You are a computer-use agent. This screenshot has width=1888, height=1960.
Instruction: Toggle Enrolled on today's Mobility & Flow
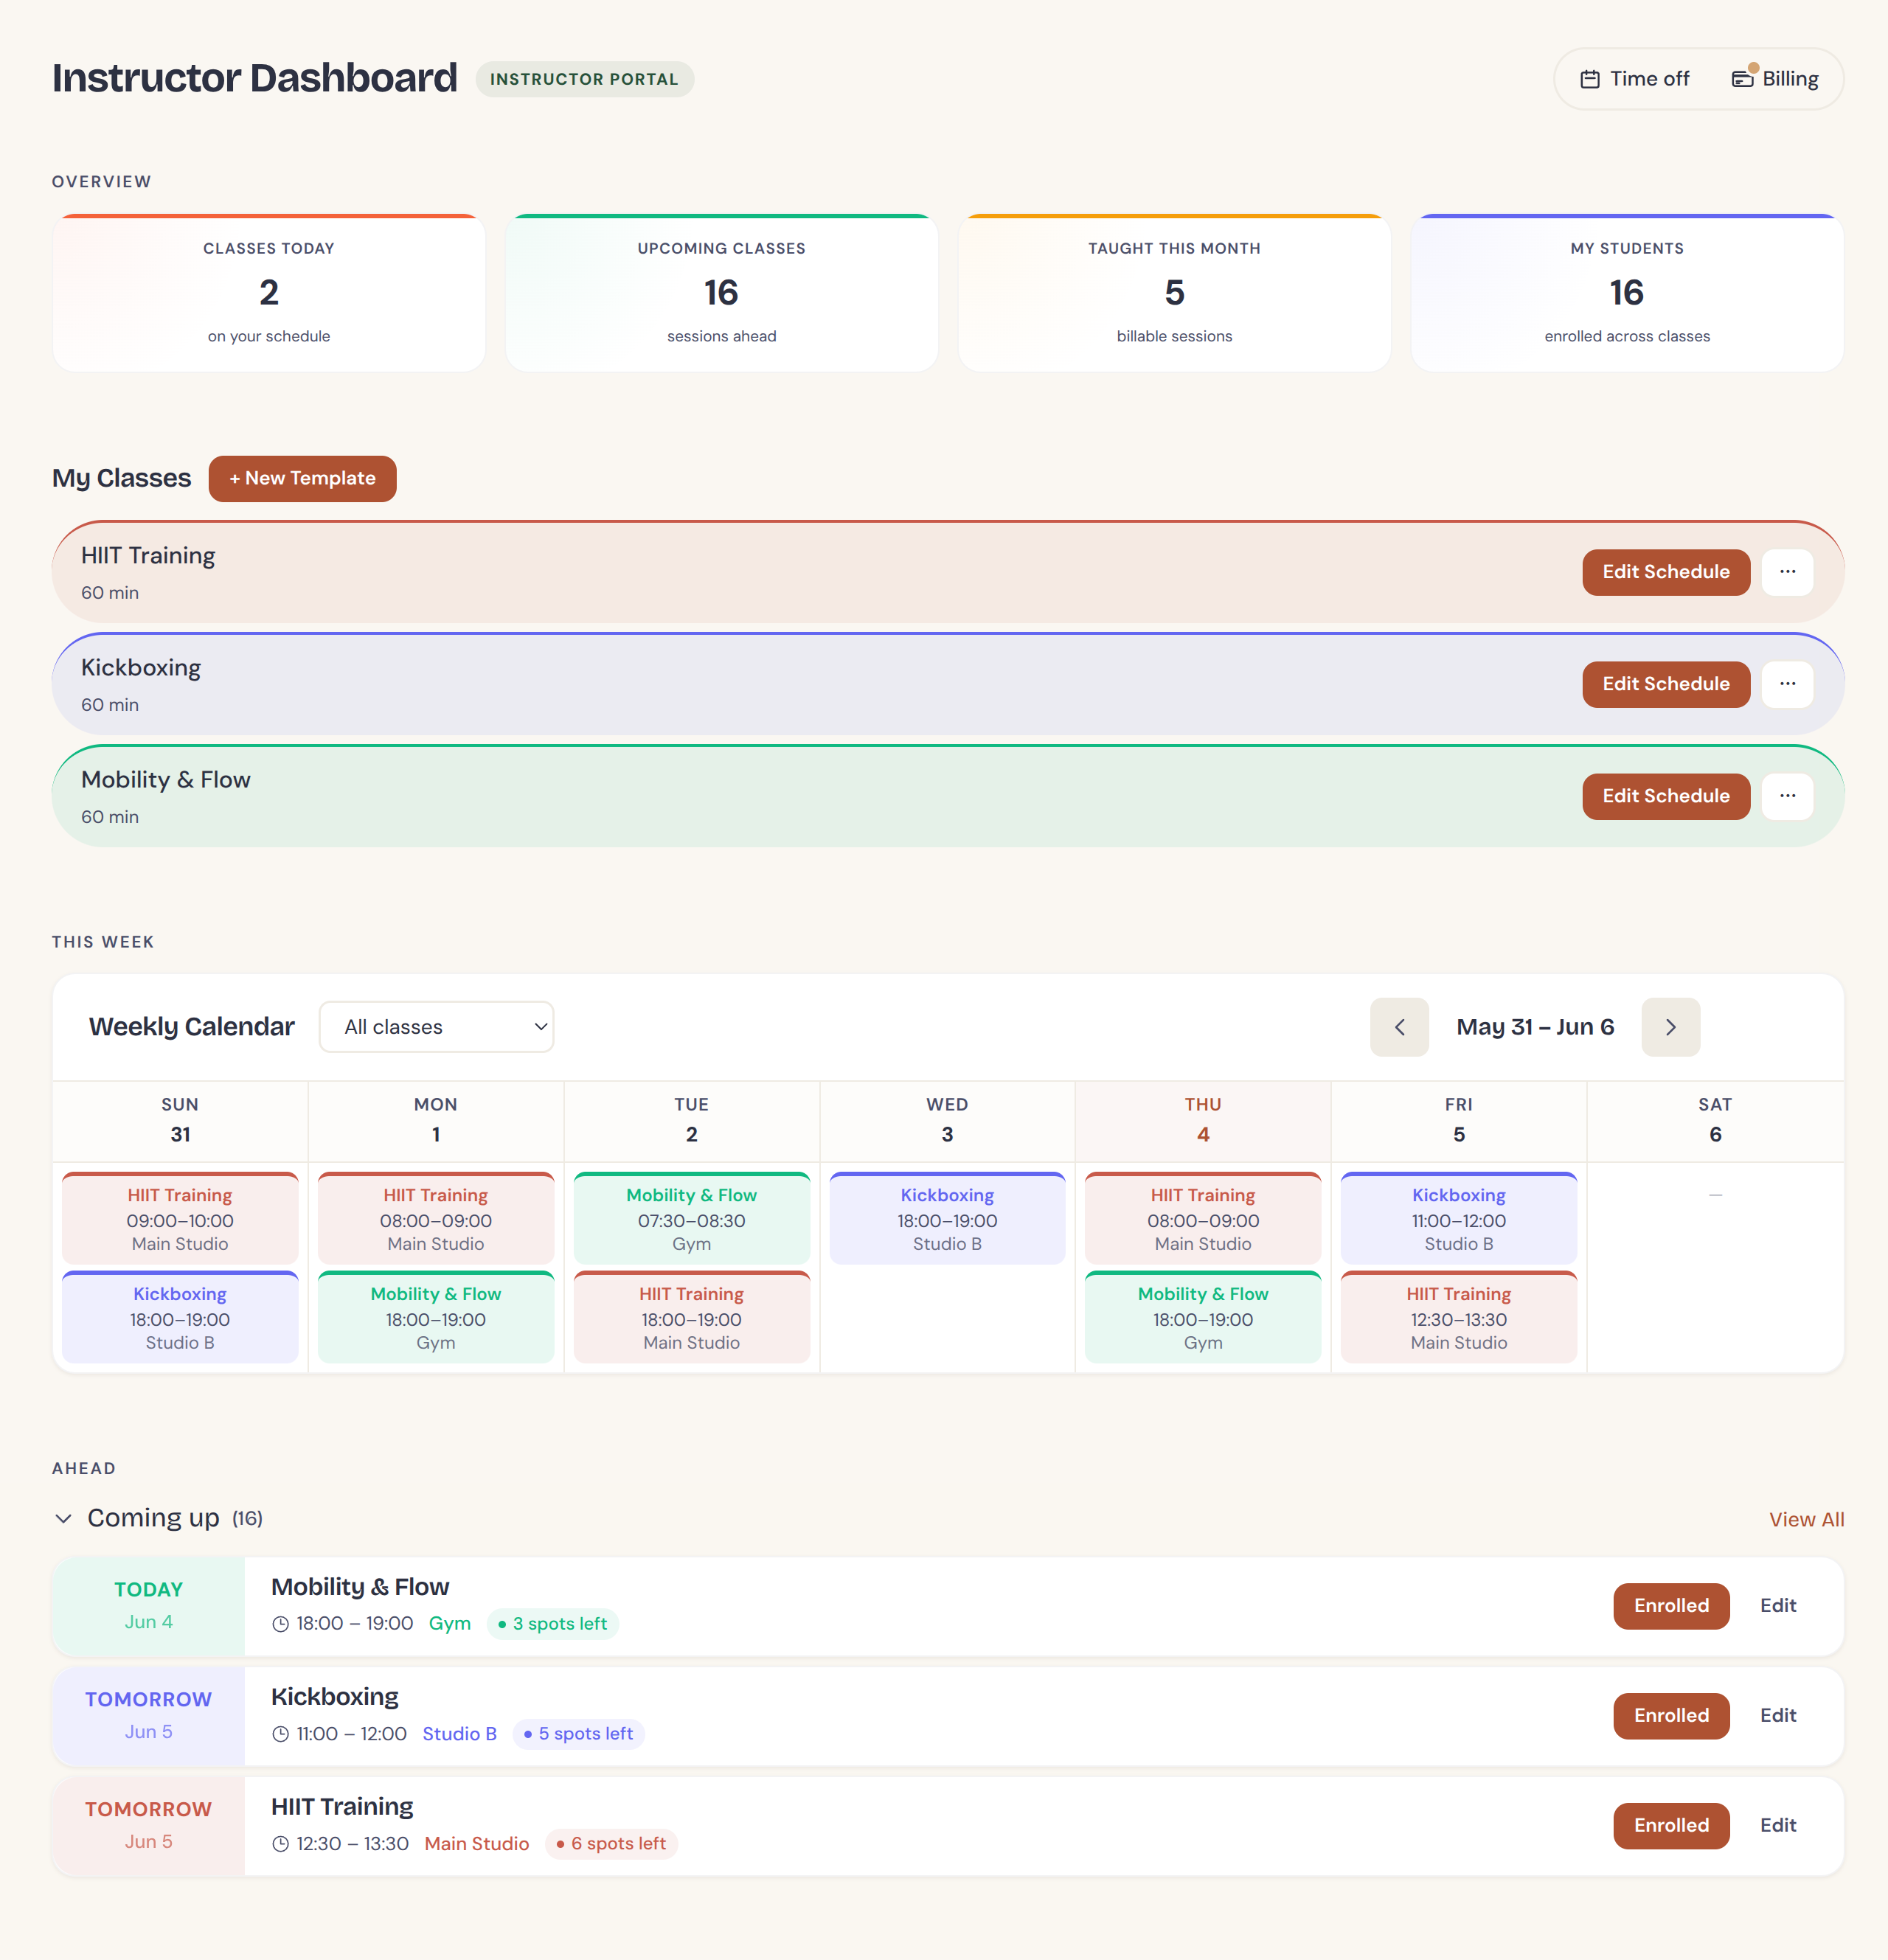(x=1671, y=1606)
